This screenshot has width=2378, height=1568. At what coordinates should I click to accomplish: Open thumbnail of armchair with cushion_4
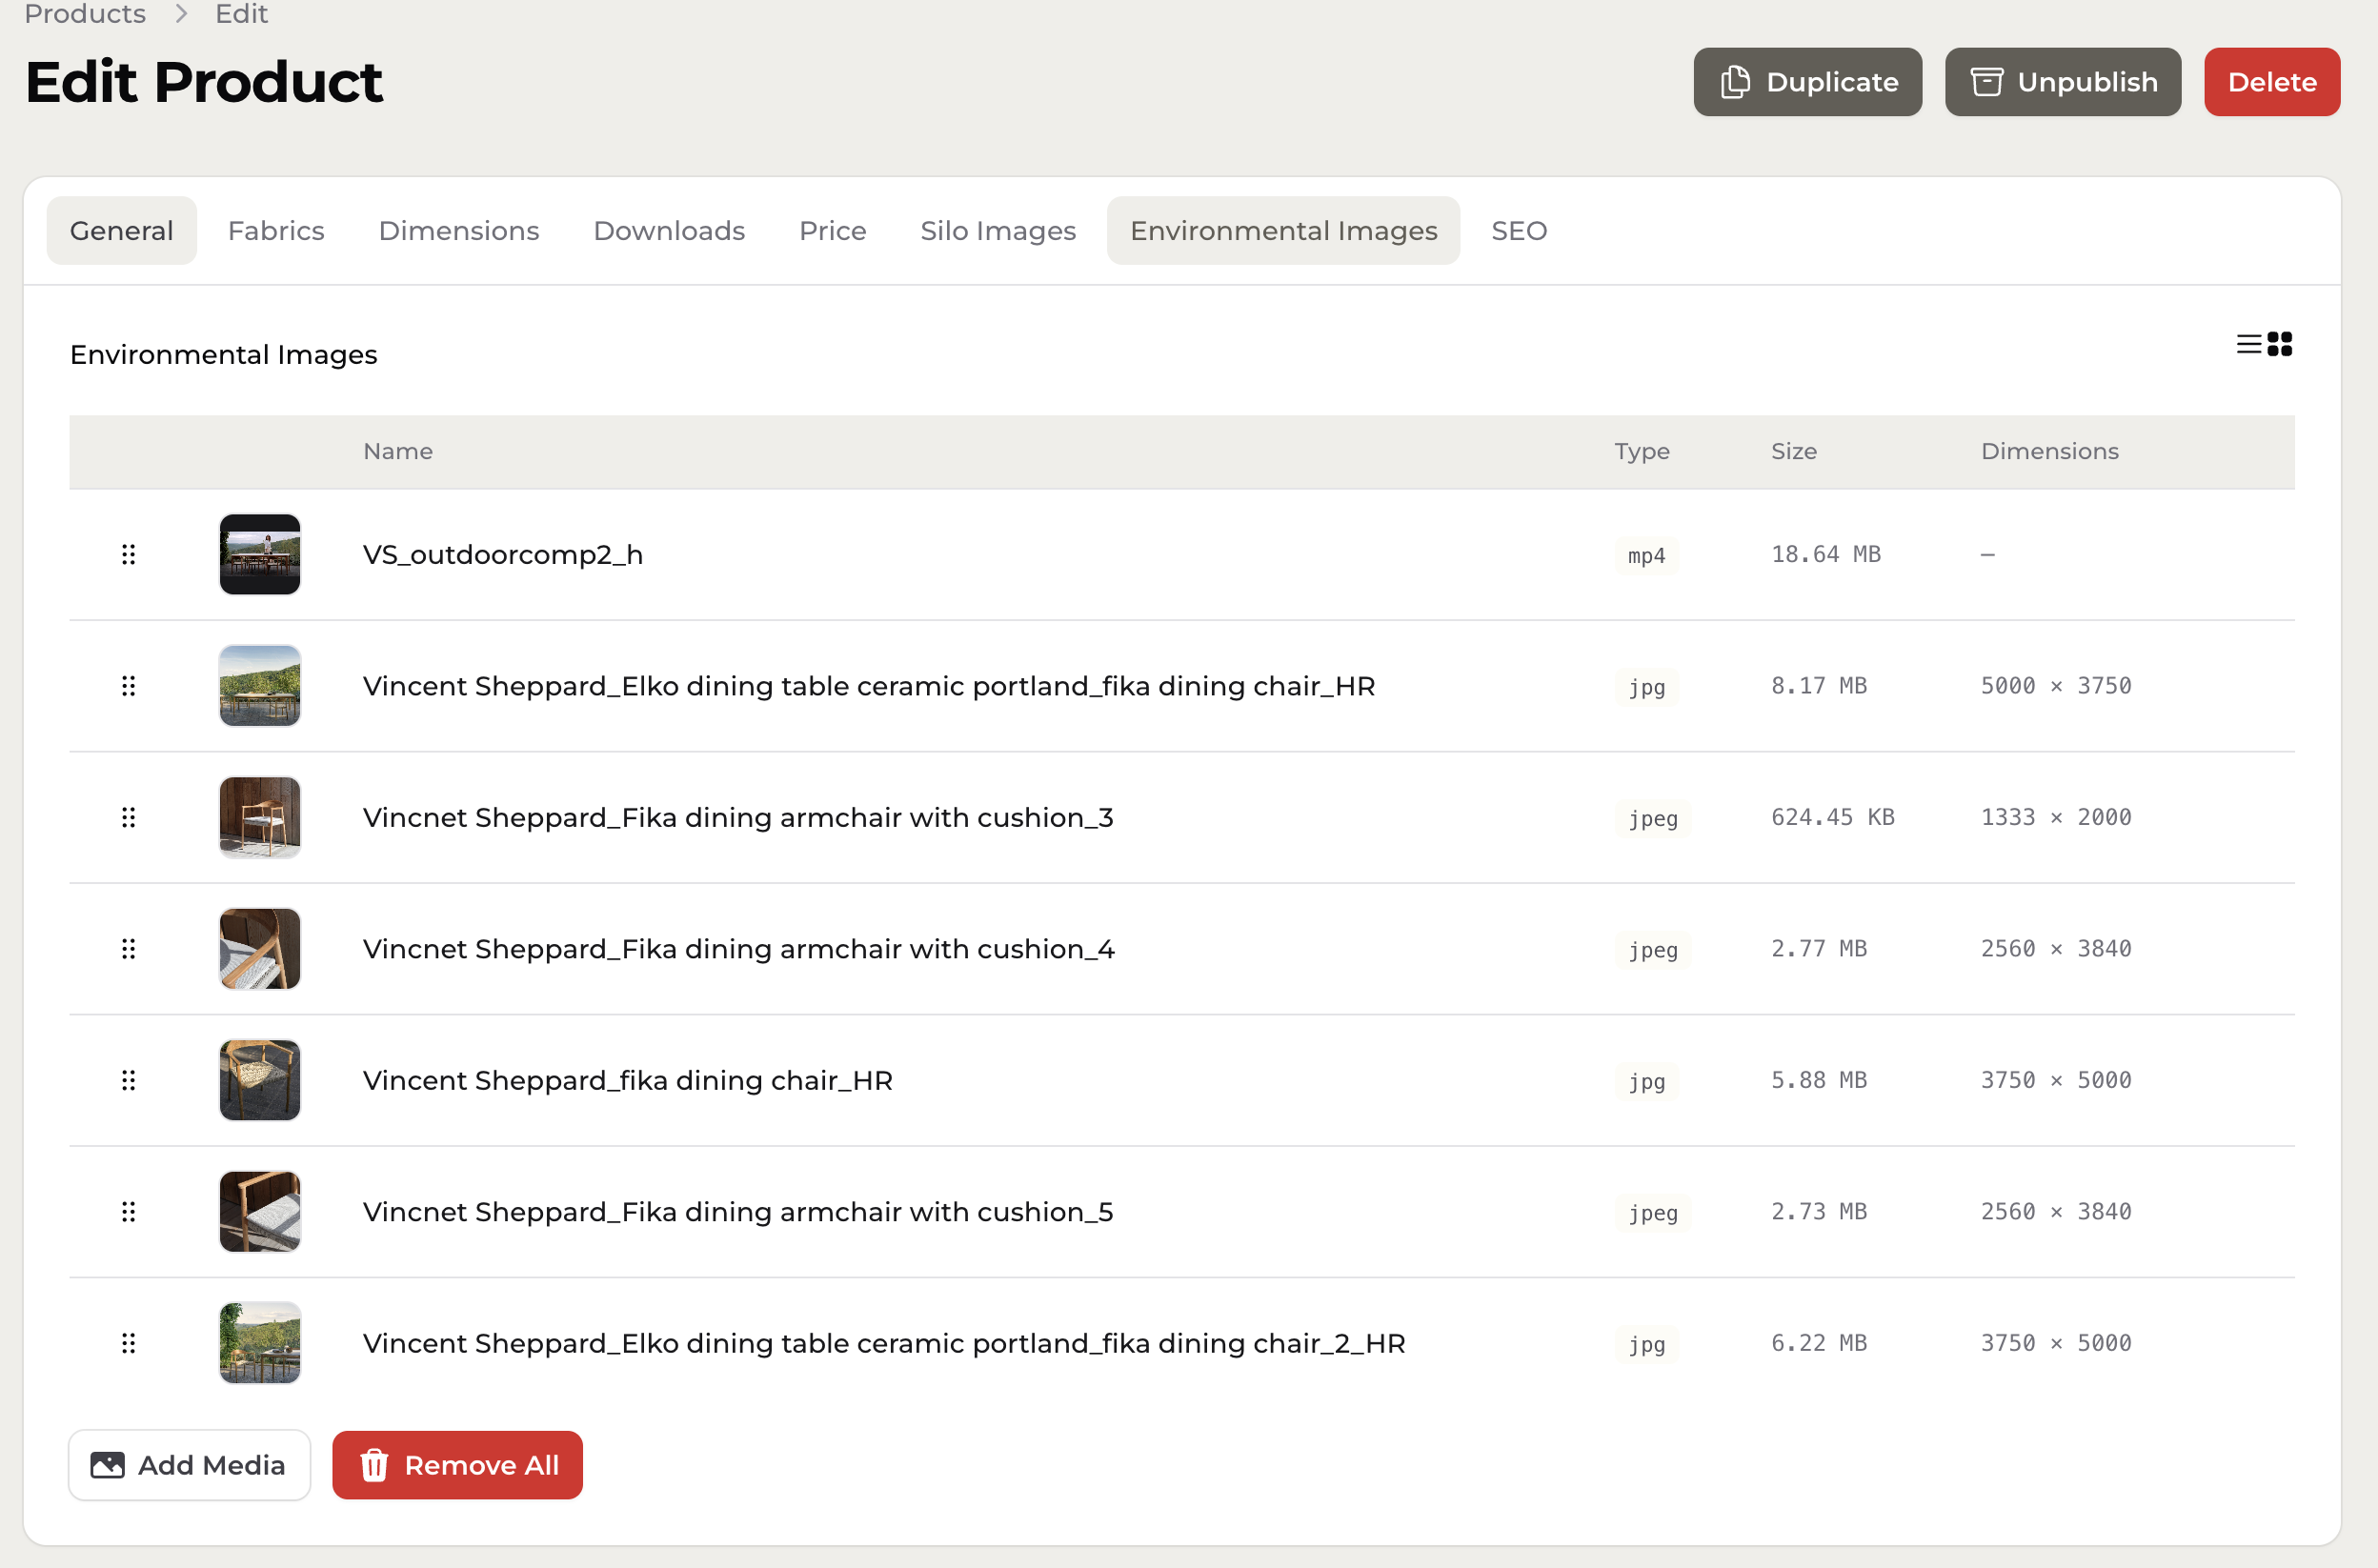click(260, 949)
